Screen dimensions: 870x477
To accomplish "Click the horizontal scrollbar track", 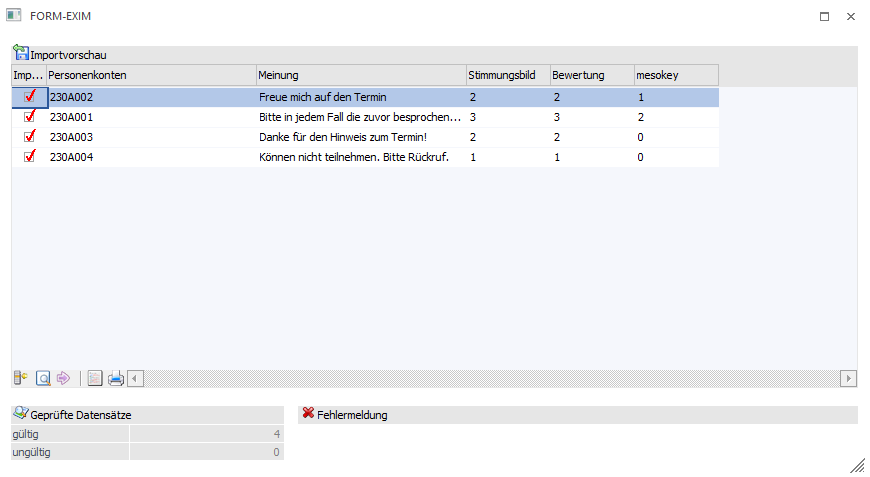I will click(492, 379).
